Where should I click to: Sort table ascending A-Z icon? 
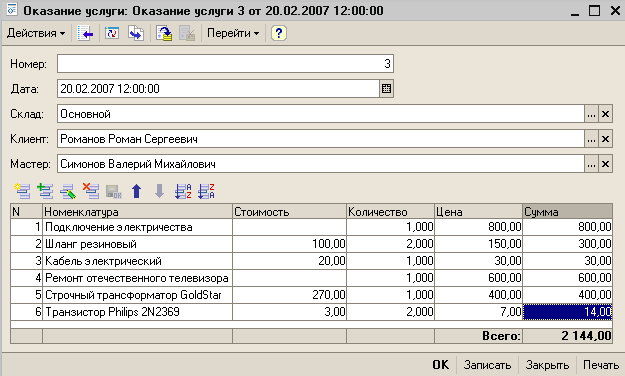tap(183, 191)
